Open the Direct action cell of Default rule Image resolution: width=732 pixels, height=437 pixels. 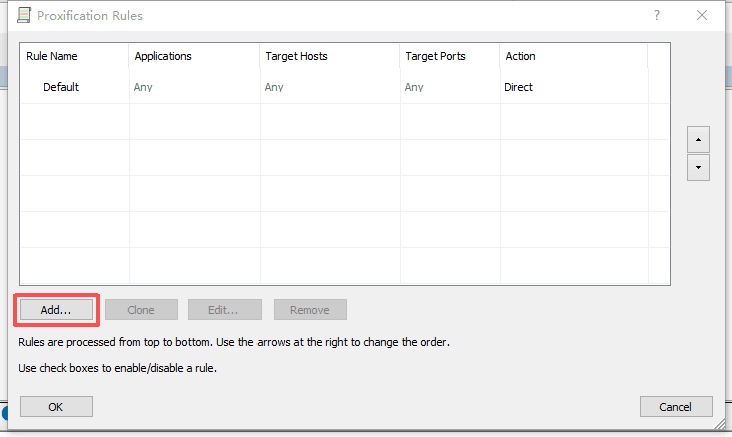click(x=518, y=87)
